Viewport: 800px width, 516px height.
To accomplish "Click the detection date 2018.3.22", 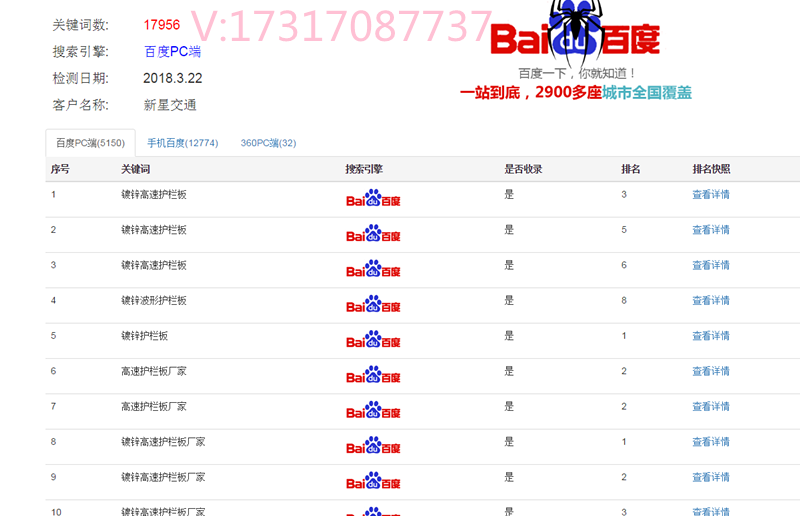I will click(172, 78).
